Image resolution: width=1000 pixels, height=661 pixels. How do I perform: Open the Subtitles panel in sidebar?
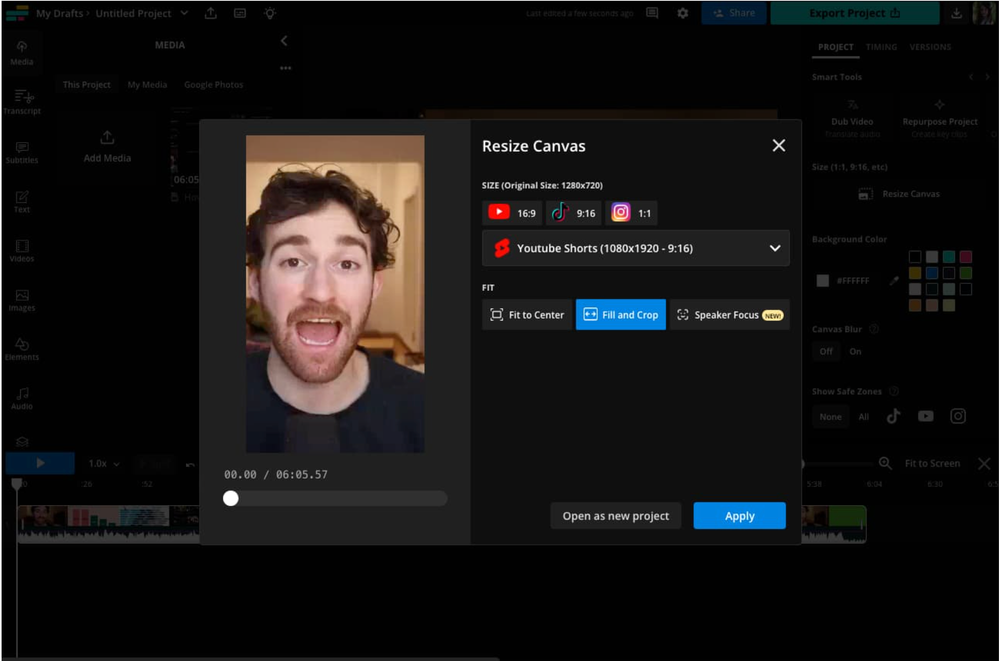(x=21, y=152)
